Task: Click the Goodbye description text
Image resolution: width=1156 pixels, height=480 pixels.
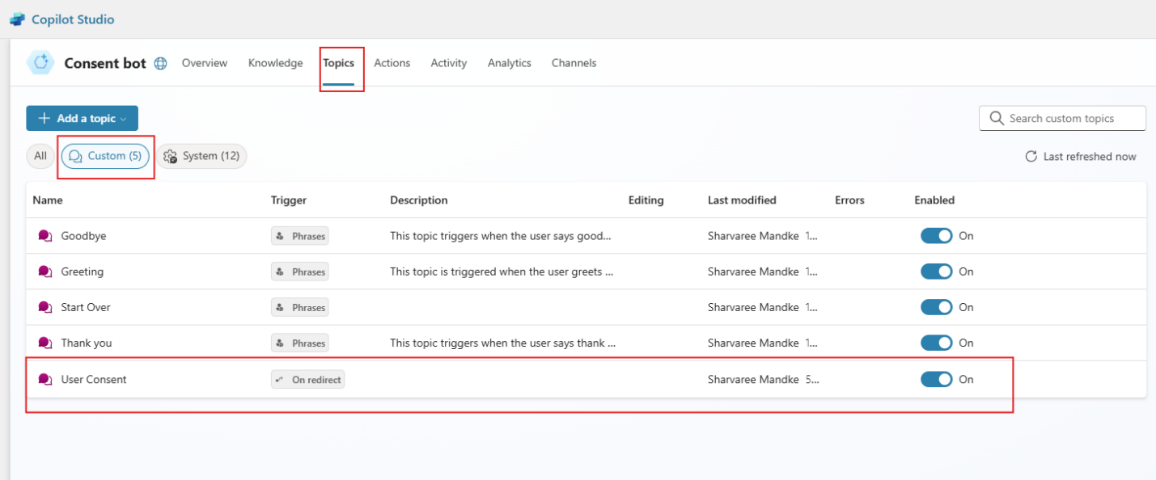Action: point(501,236)
